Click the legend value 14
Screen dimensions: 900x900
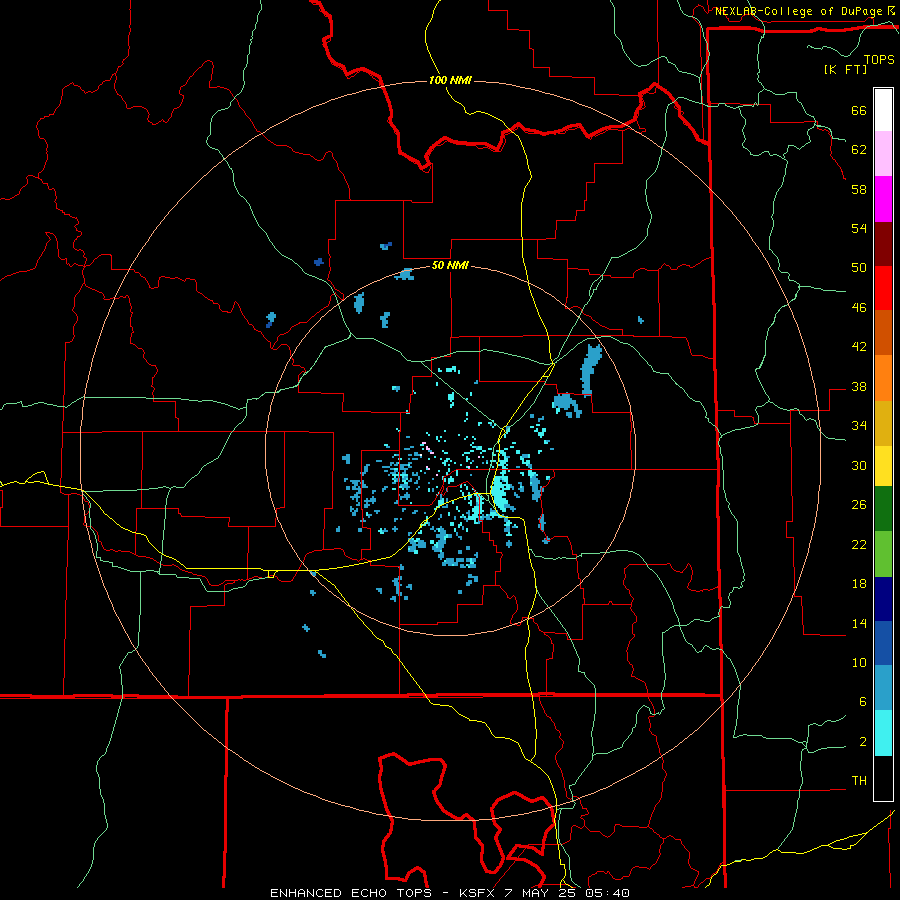[859, 623]
